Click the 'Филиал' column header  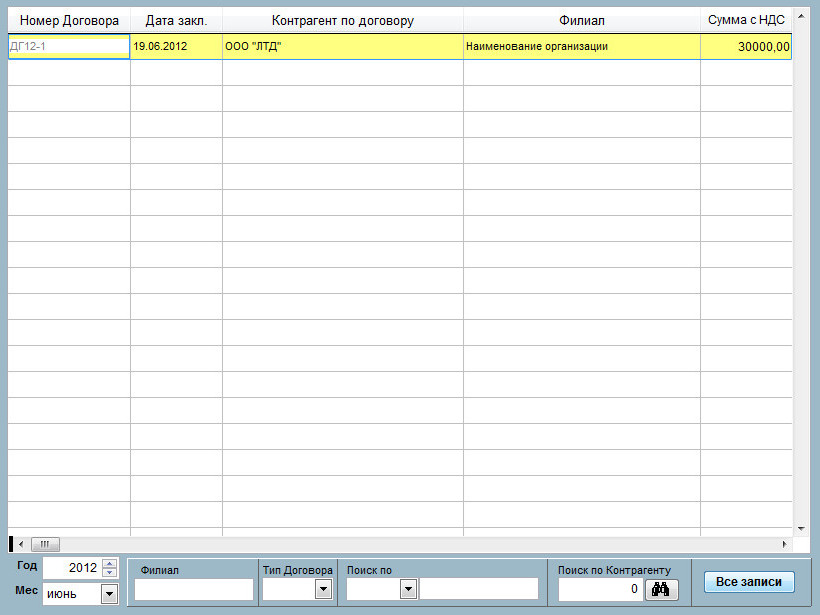click(582, 20)
